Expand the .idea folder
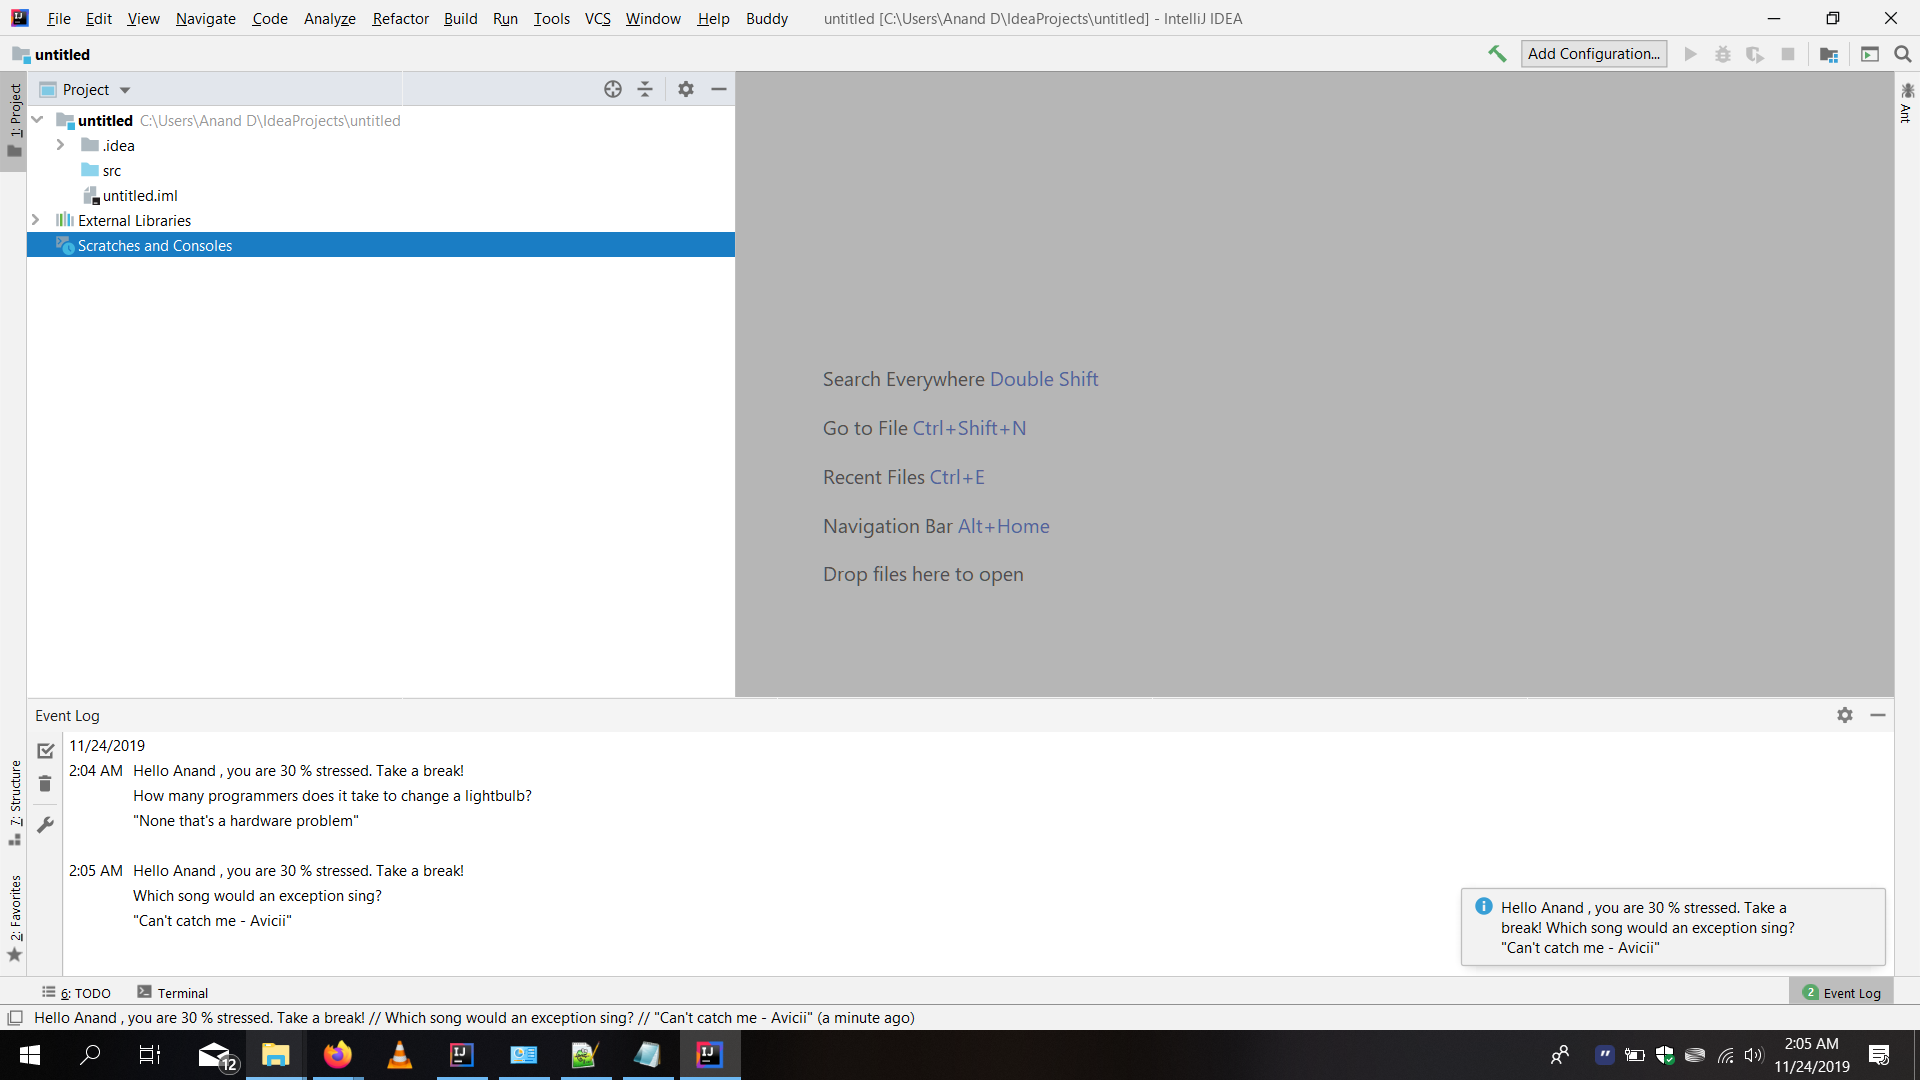The image size is (1920, 1080). [x=60, y=145]
